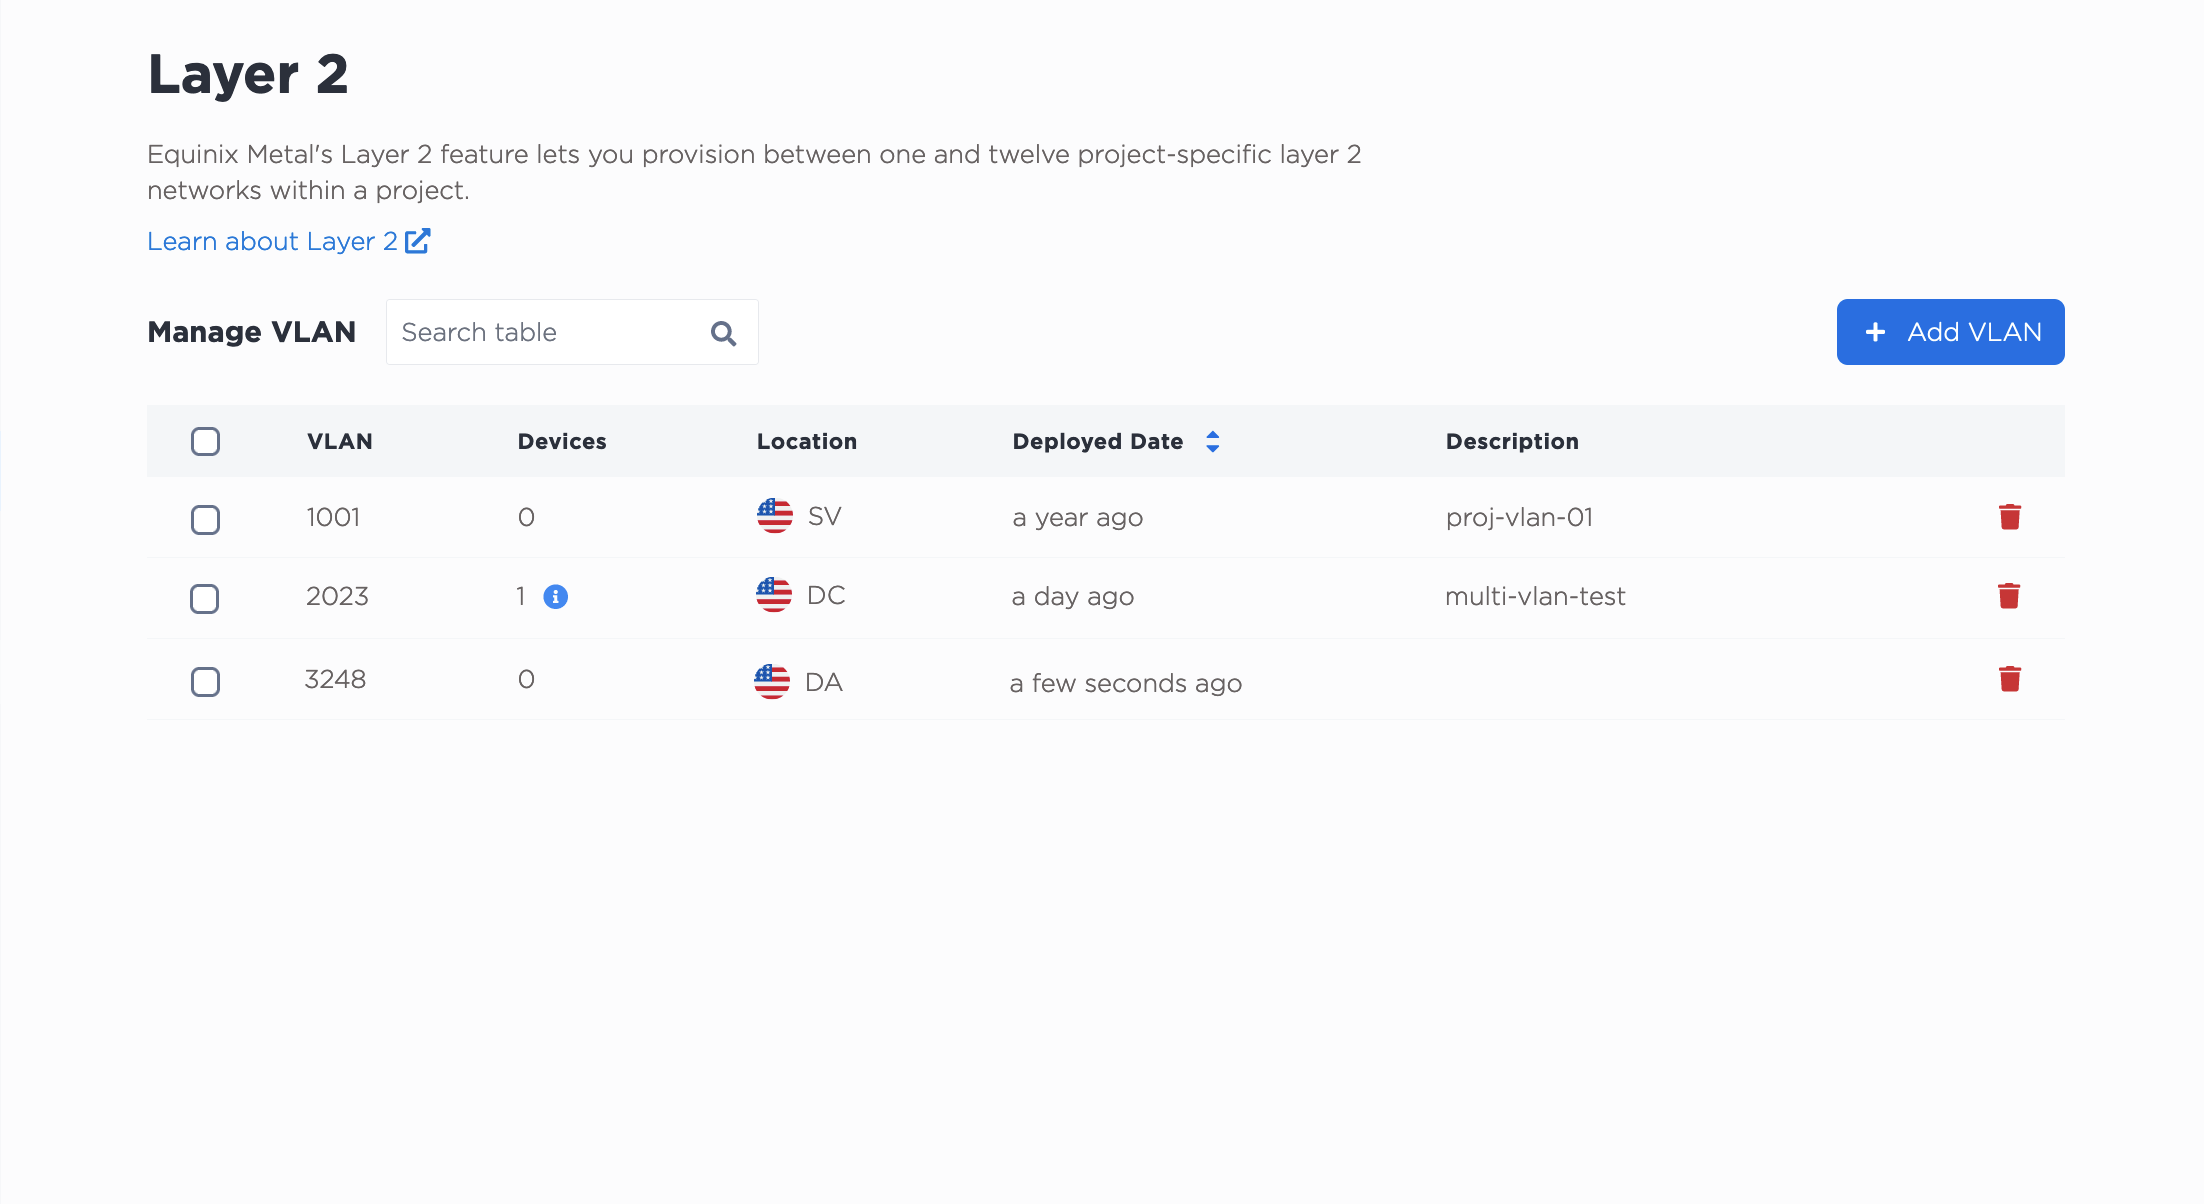The height and width of the screenshot is (1204, 2204).
Task: Click the US flag icon in SV row
Action: [x=775, y=516]
